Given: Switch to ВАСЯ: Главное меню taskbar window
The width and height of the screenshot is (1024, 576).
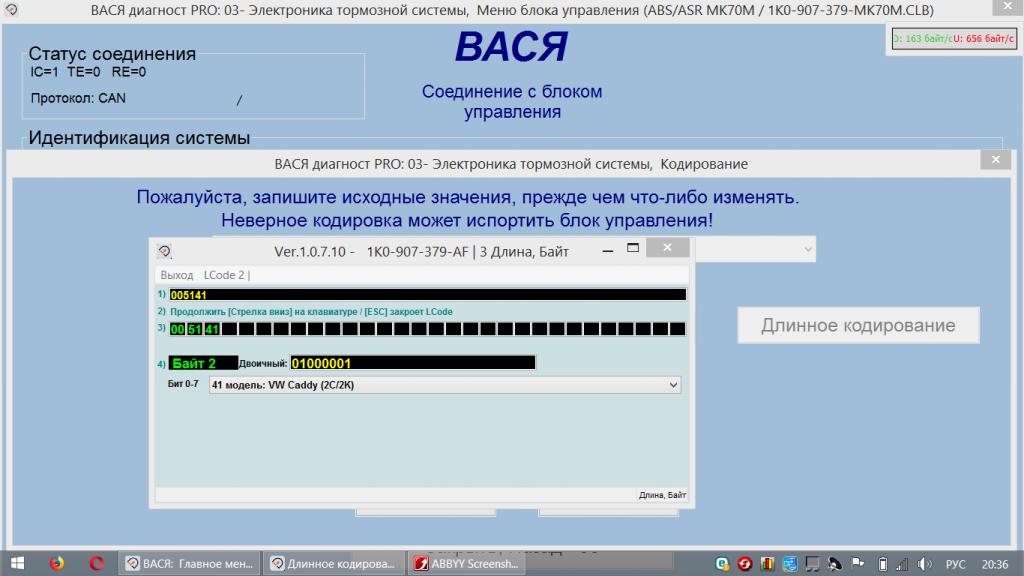Looking at the screenshot, I should pos(189,564).
